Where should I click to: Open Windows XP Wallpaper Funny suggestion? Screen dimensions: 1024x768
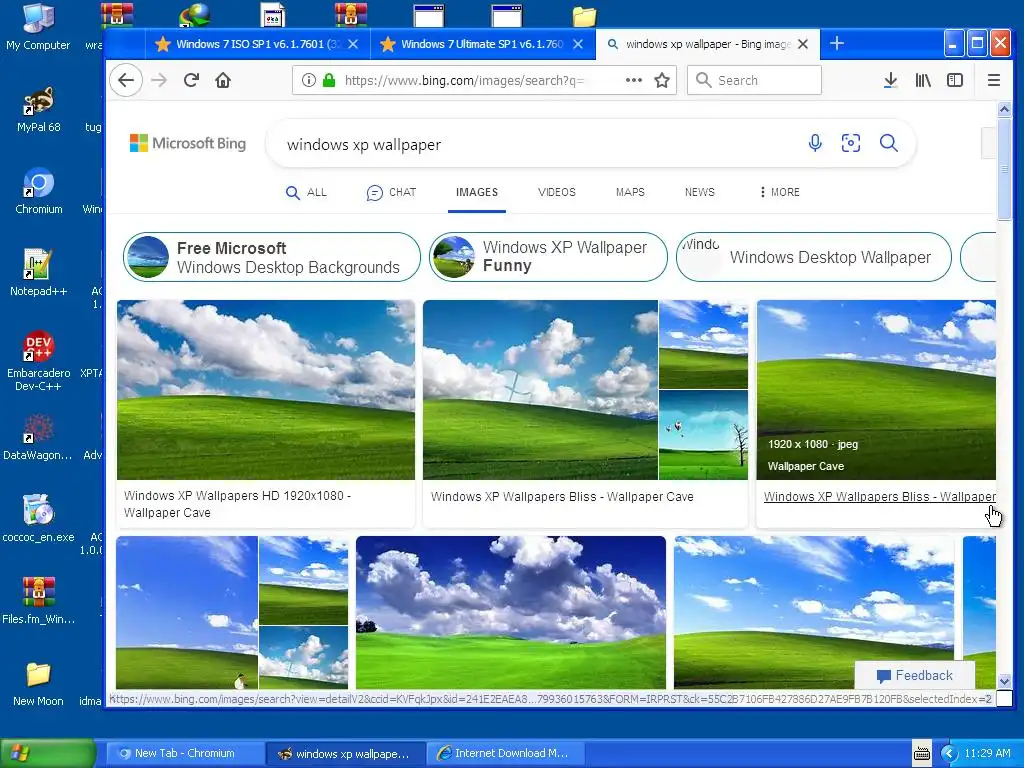coord(548,257)
